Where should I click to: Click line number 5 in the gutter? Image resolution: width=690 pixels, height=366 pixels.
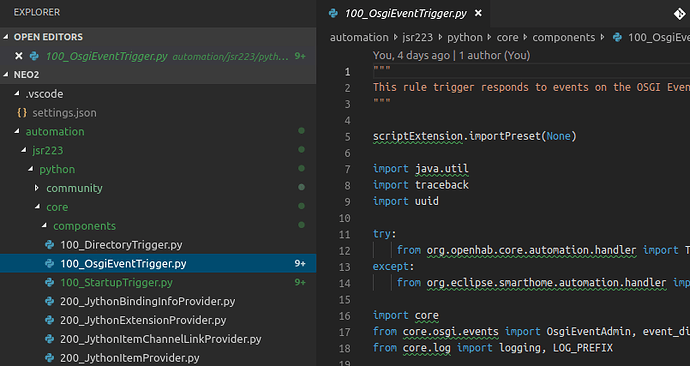pos(347,137)
